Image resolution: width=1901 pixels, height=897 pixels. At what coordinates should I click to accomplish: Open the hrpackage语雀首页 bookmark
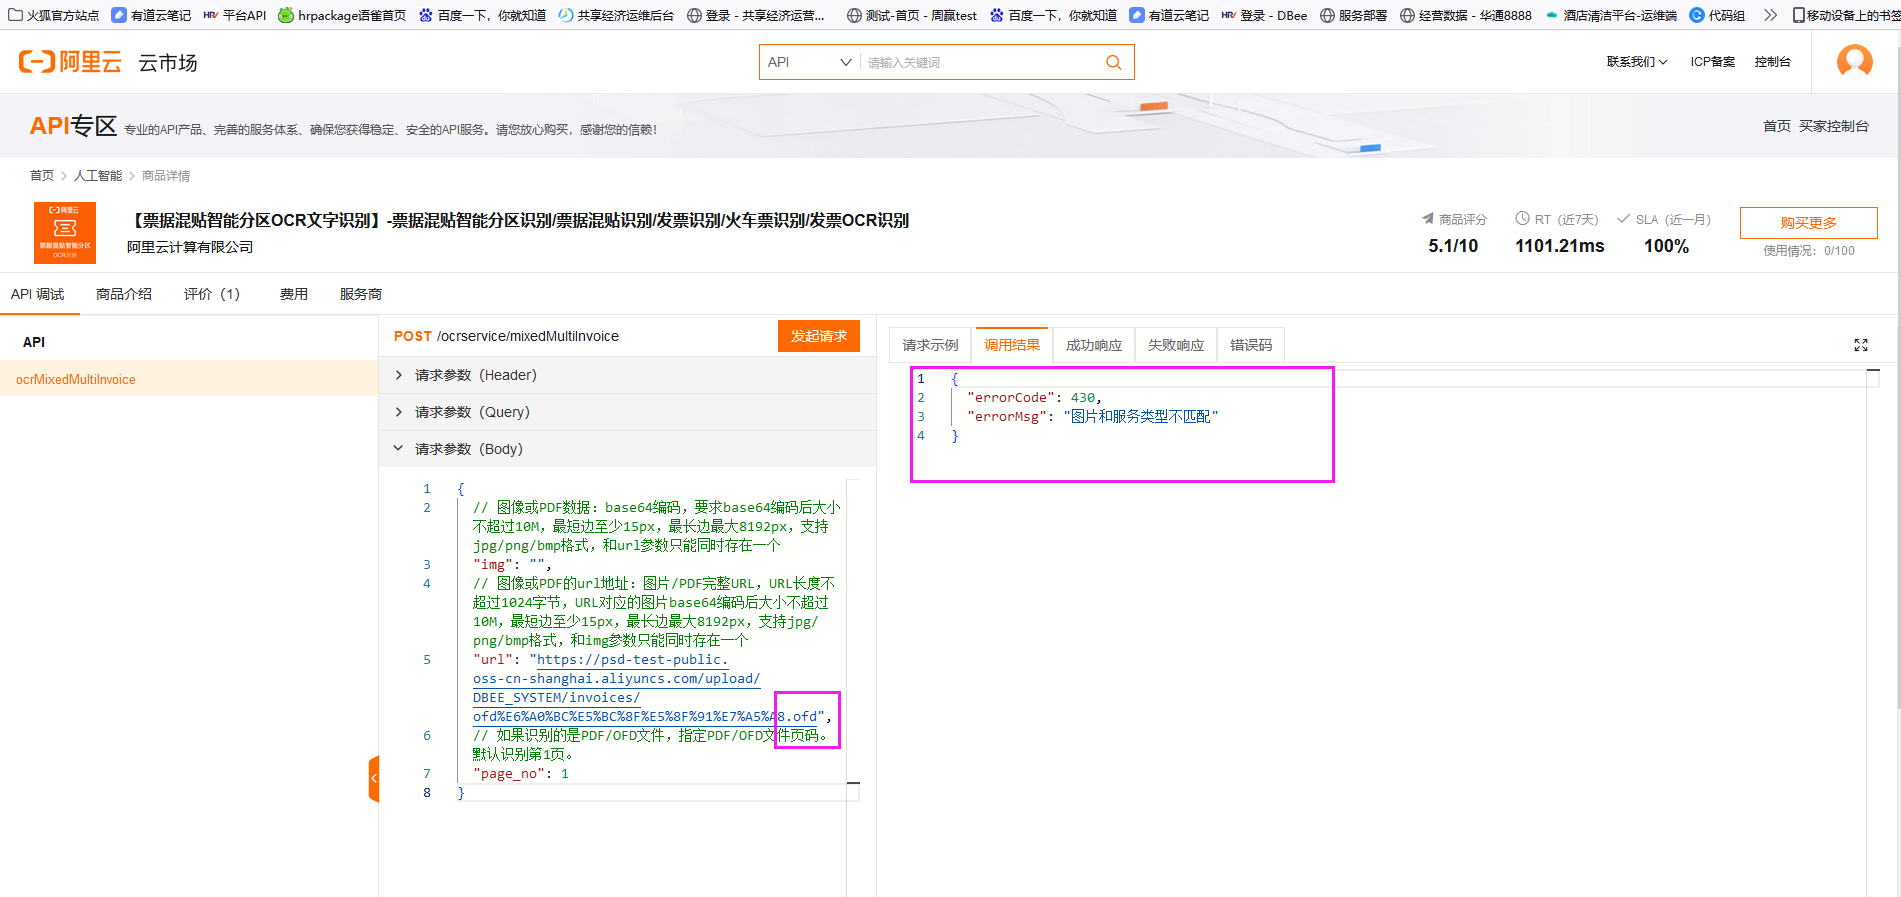tap(342, 15)
